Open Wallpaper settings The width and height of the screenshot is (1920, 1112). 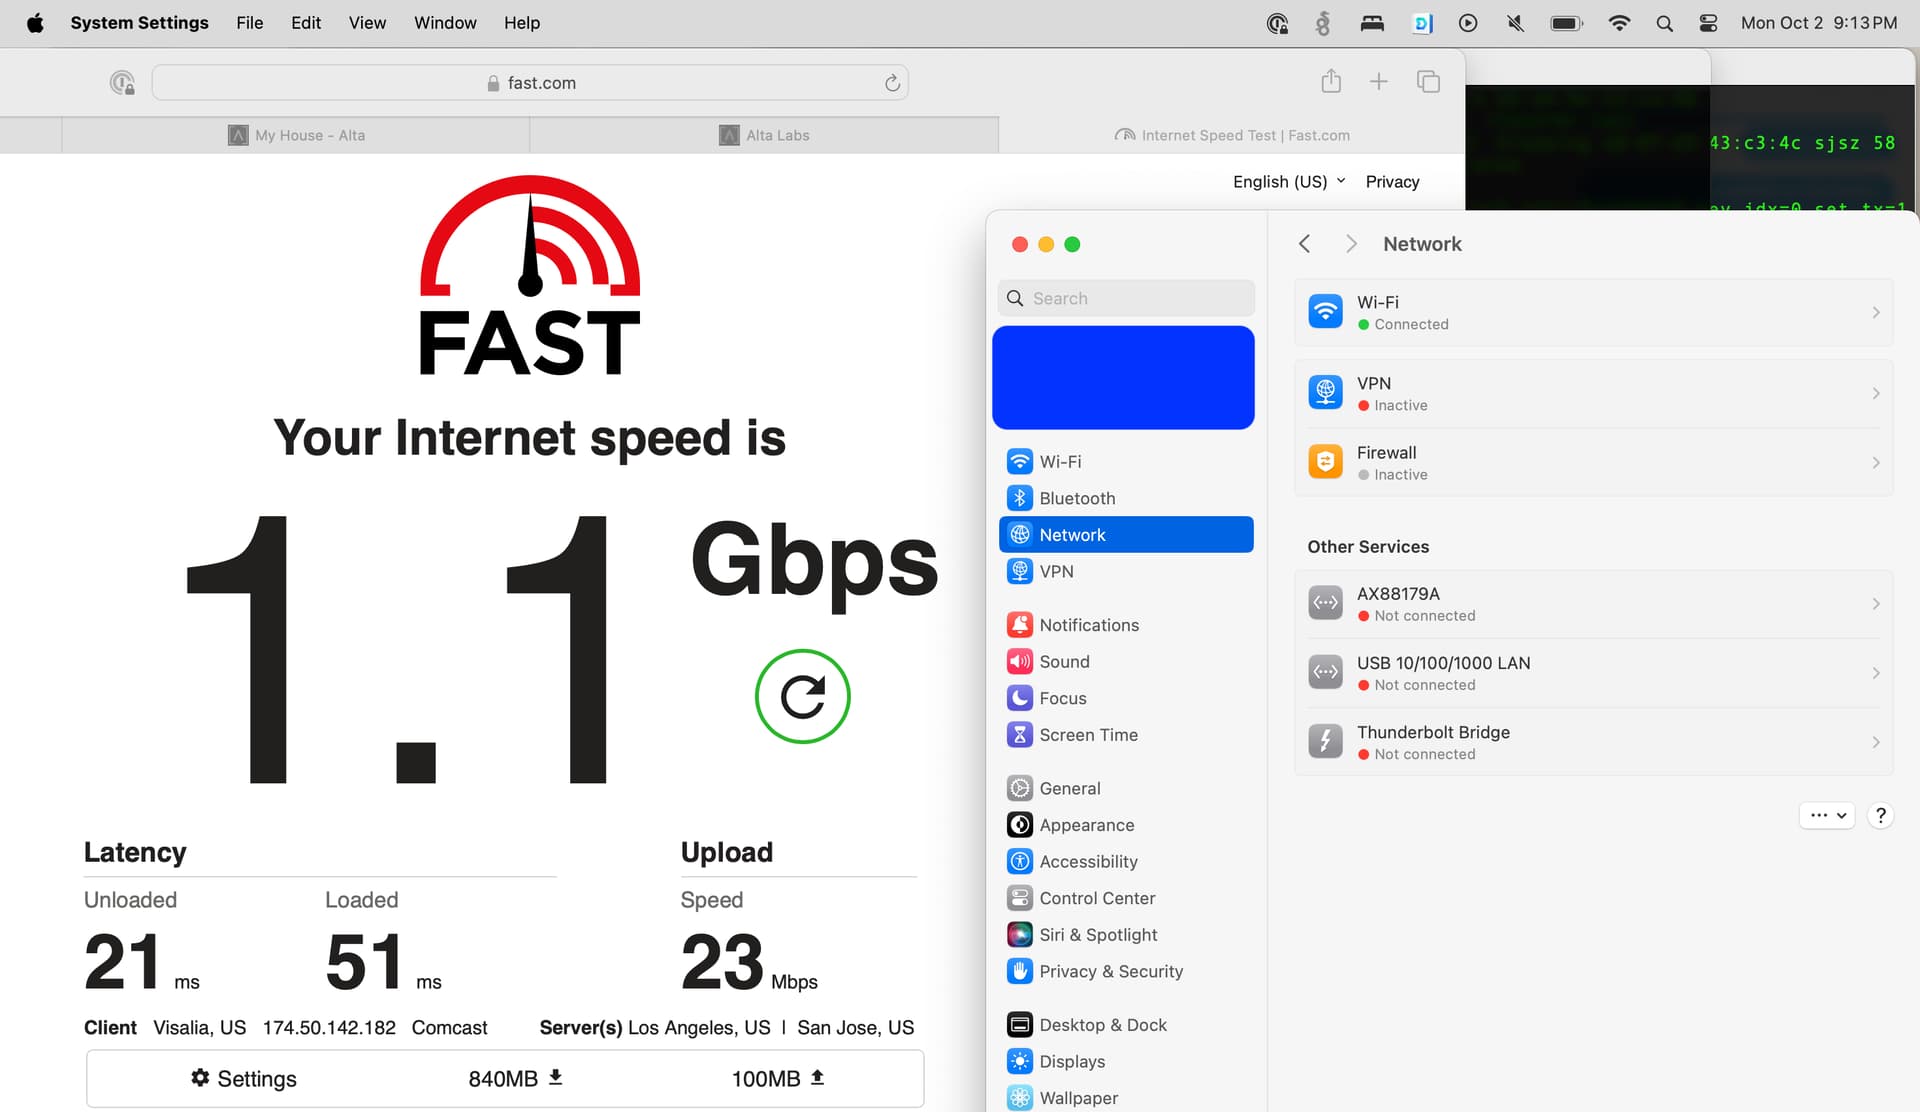coord(1126,1097)
